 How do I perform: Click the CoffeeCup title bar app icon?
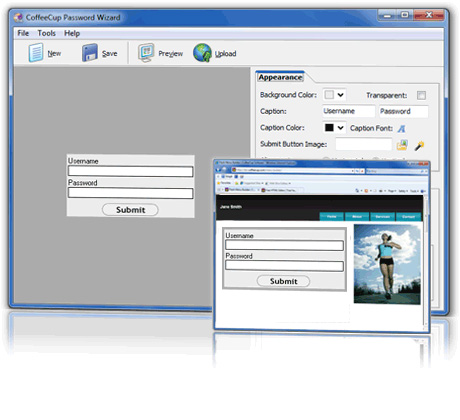(18, 17)
